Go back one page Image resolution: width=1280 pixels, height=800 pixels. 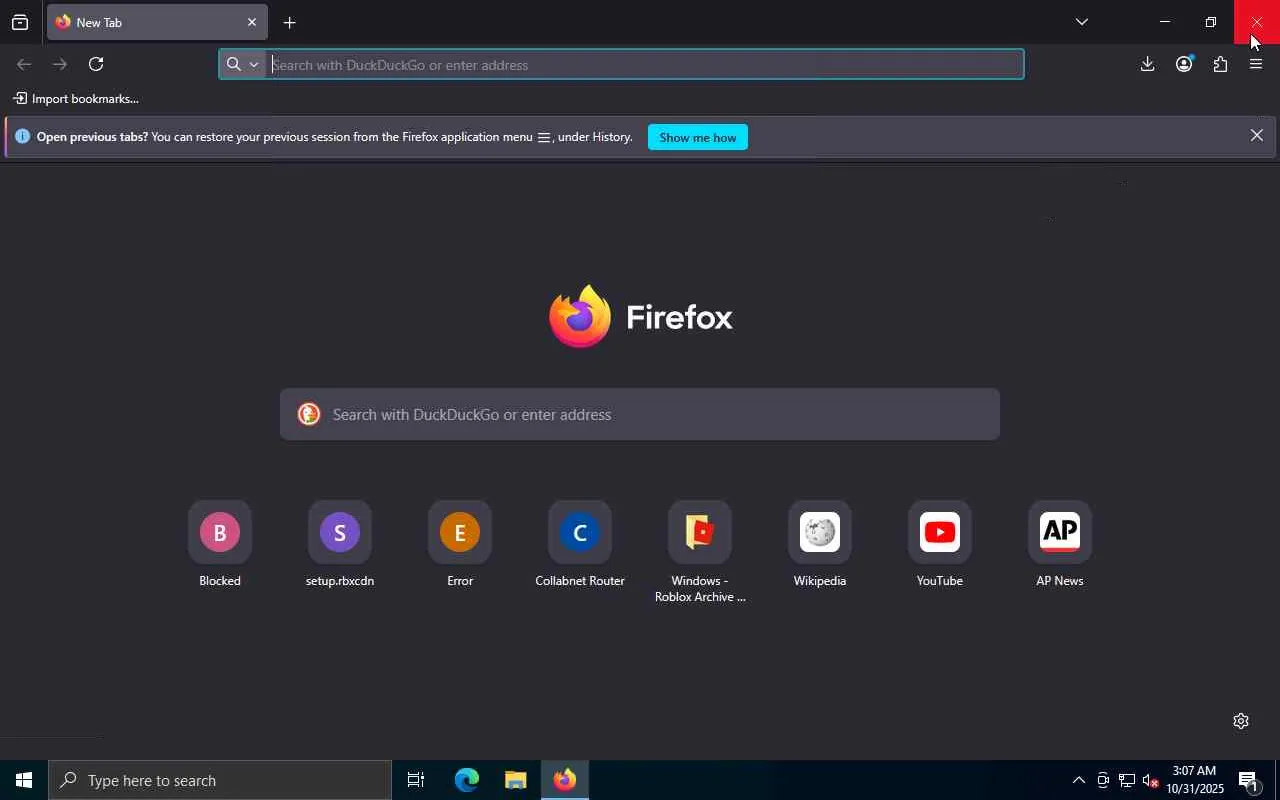(x=24, y=64)
